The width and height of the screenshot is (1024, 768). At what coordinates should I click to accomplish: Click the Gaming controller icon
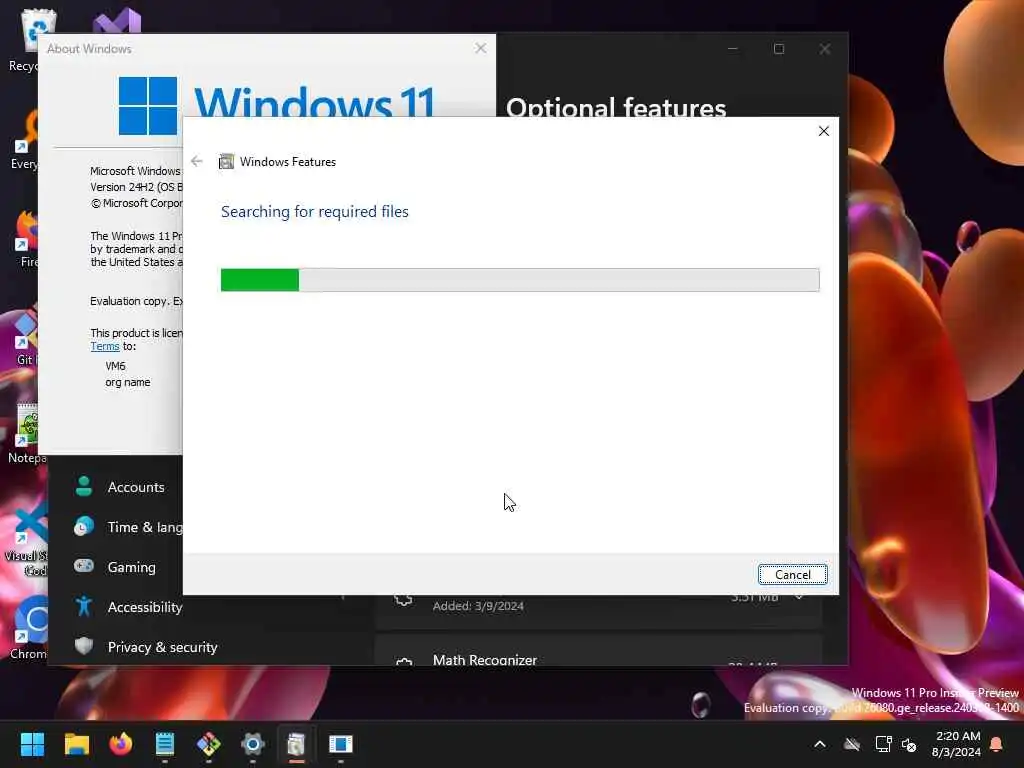pos(84,566)
